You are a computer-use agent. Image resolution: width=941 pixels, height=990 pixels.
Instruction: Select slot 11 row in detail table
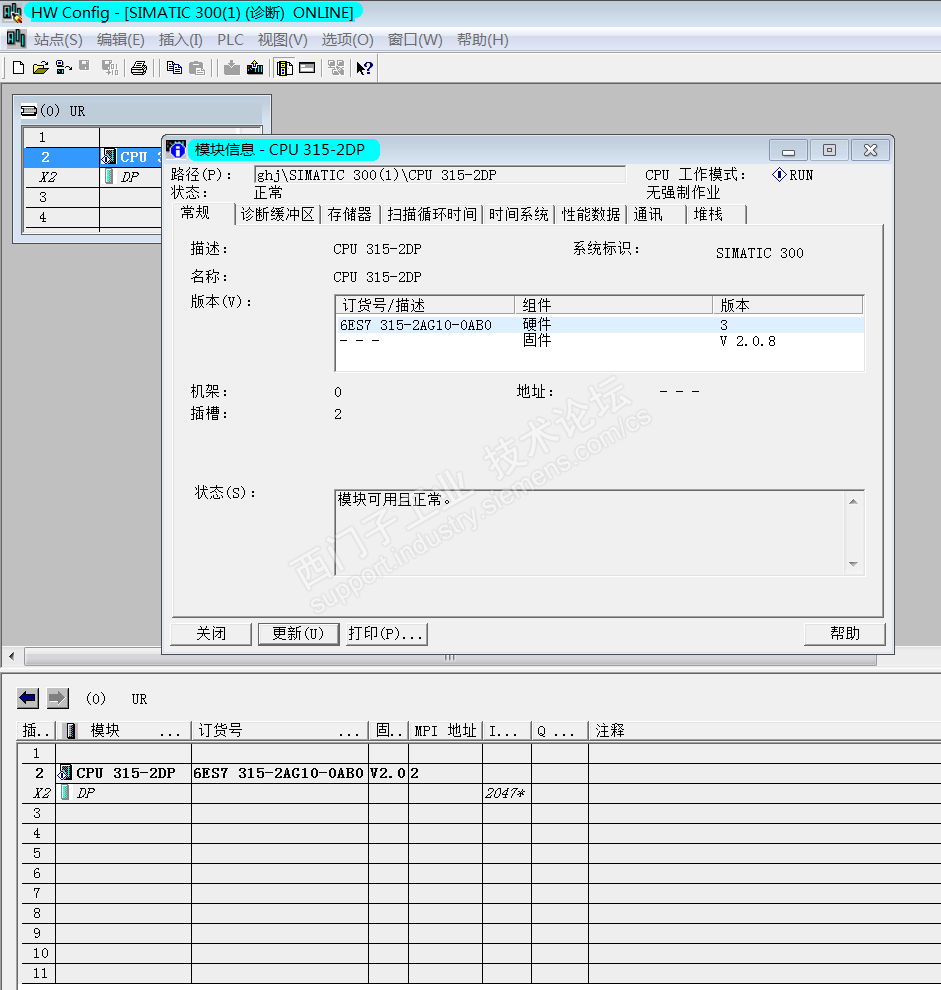pos(479,973)
